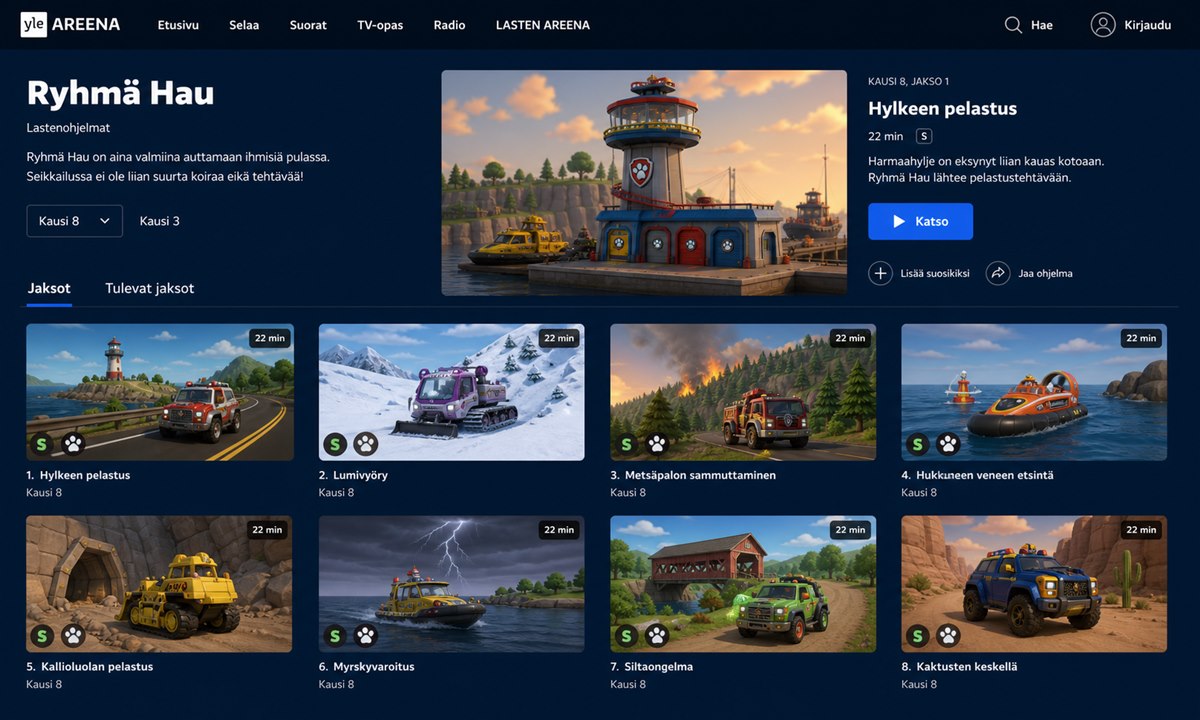Click paw icon on Siltaongelma thumbnail
Viewport: 1200px width, 720px height.
click(x=657, y=634)
